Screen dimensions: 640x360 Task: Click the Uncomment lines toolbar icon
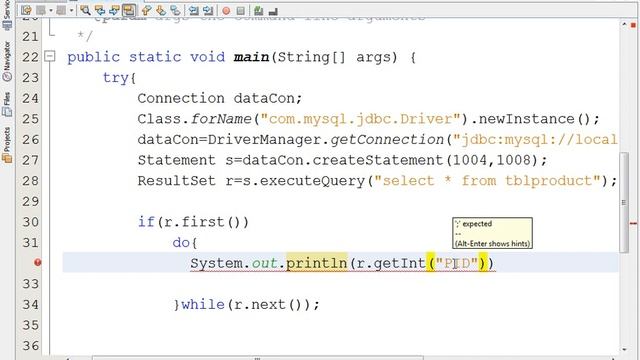[x=273, y=11]
